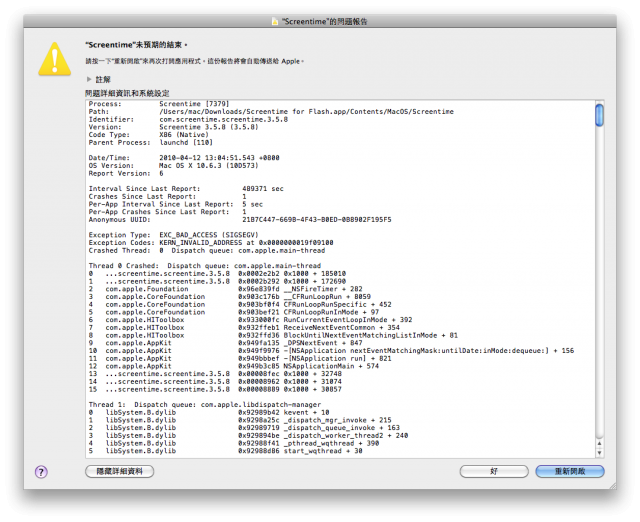
Task: Click the Code Type: X86 (Native) line
Action: (x=149, y=135)
